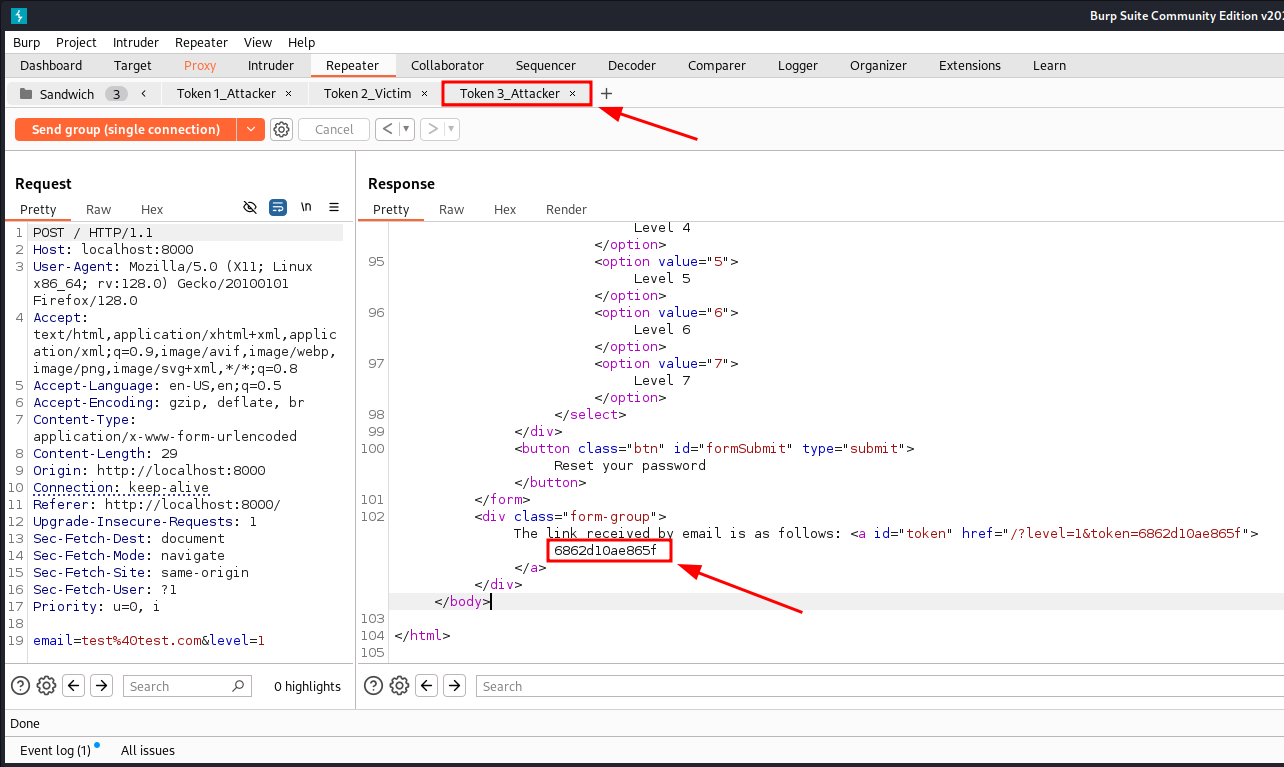
Task: Switch to the Extensions tab
Action: (x=970, y=66)
